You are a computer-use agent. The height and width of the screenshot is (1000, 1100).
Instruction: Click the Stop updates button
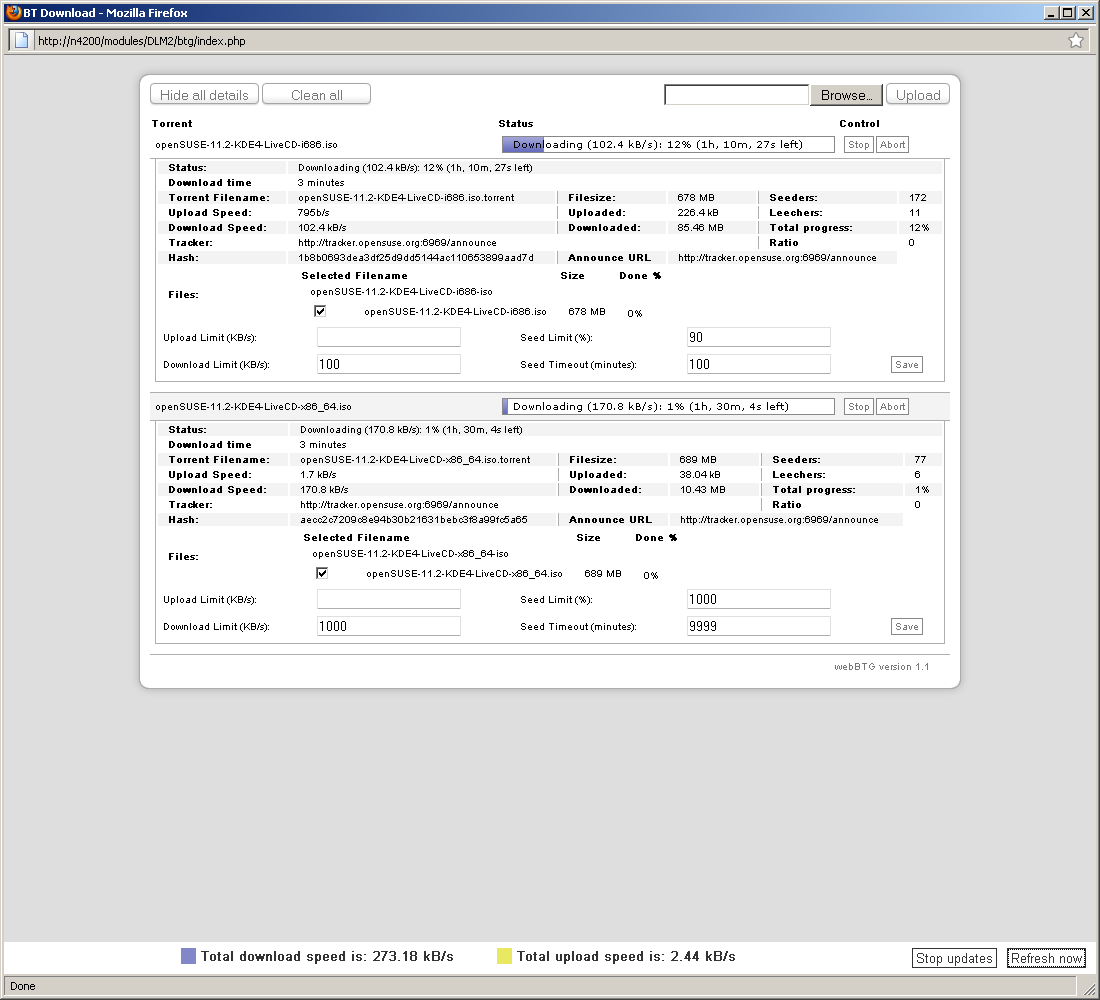pos(954,958)
